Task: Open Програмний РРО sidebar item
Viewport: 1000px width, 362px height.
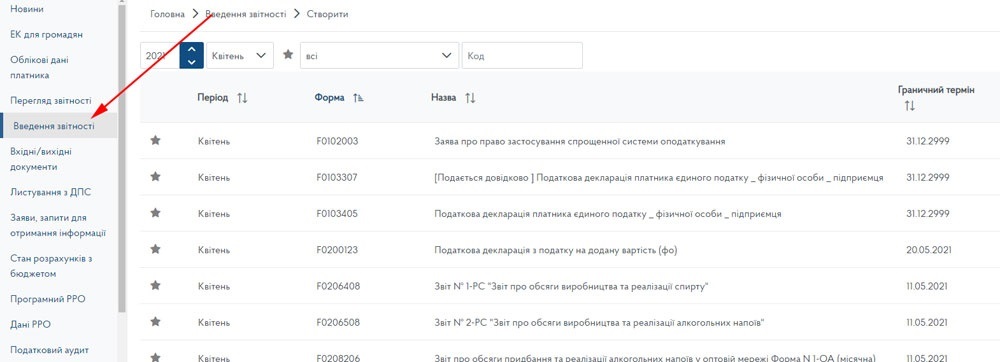Action: (48, 299)
